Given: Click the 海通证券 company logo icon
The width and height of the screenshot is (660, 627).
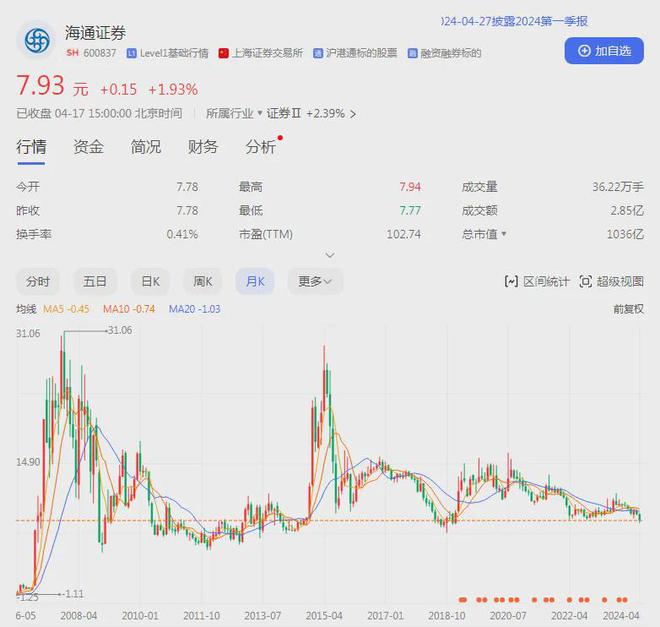Looking at the screenshot, I should pyautogui.click(x=37, y=40).
